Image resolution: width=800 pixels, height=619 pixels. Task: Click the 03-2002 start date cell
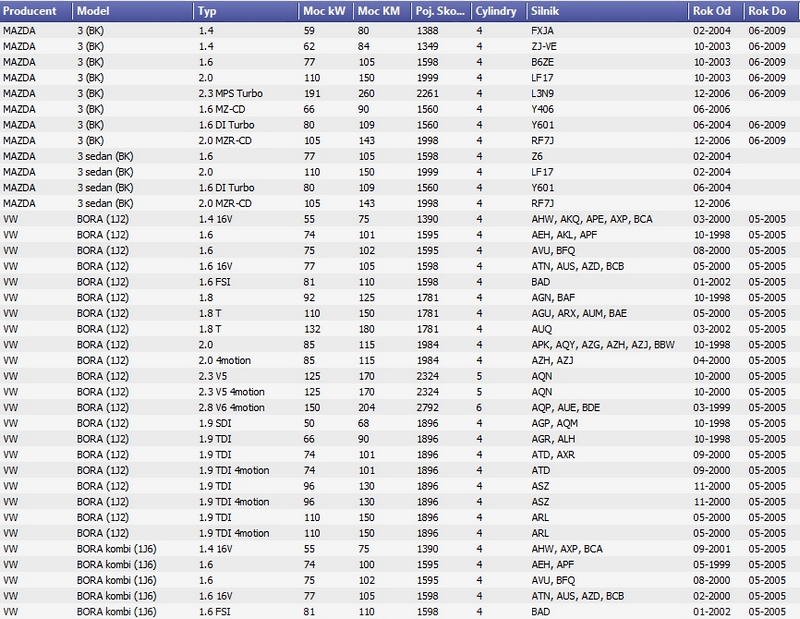pos(712,329)
